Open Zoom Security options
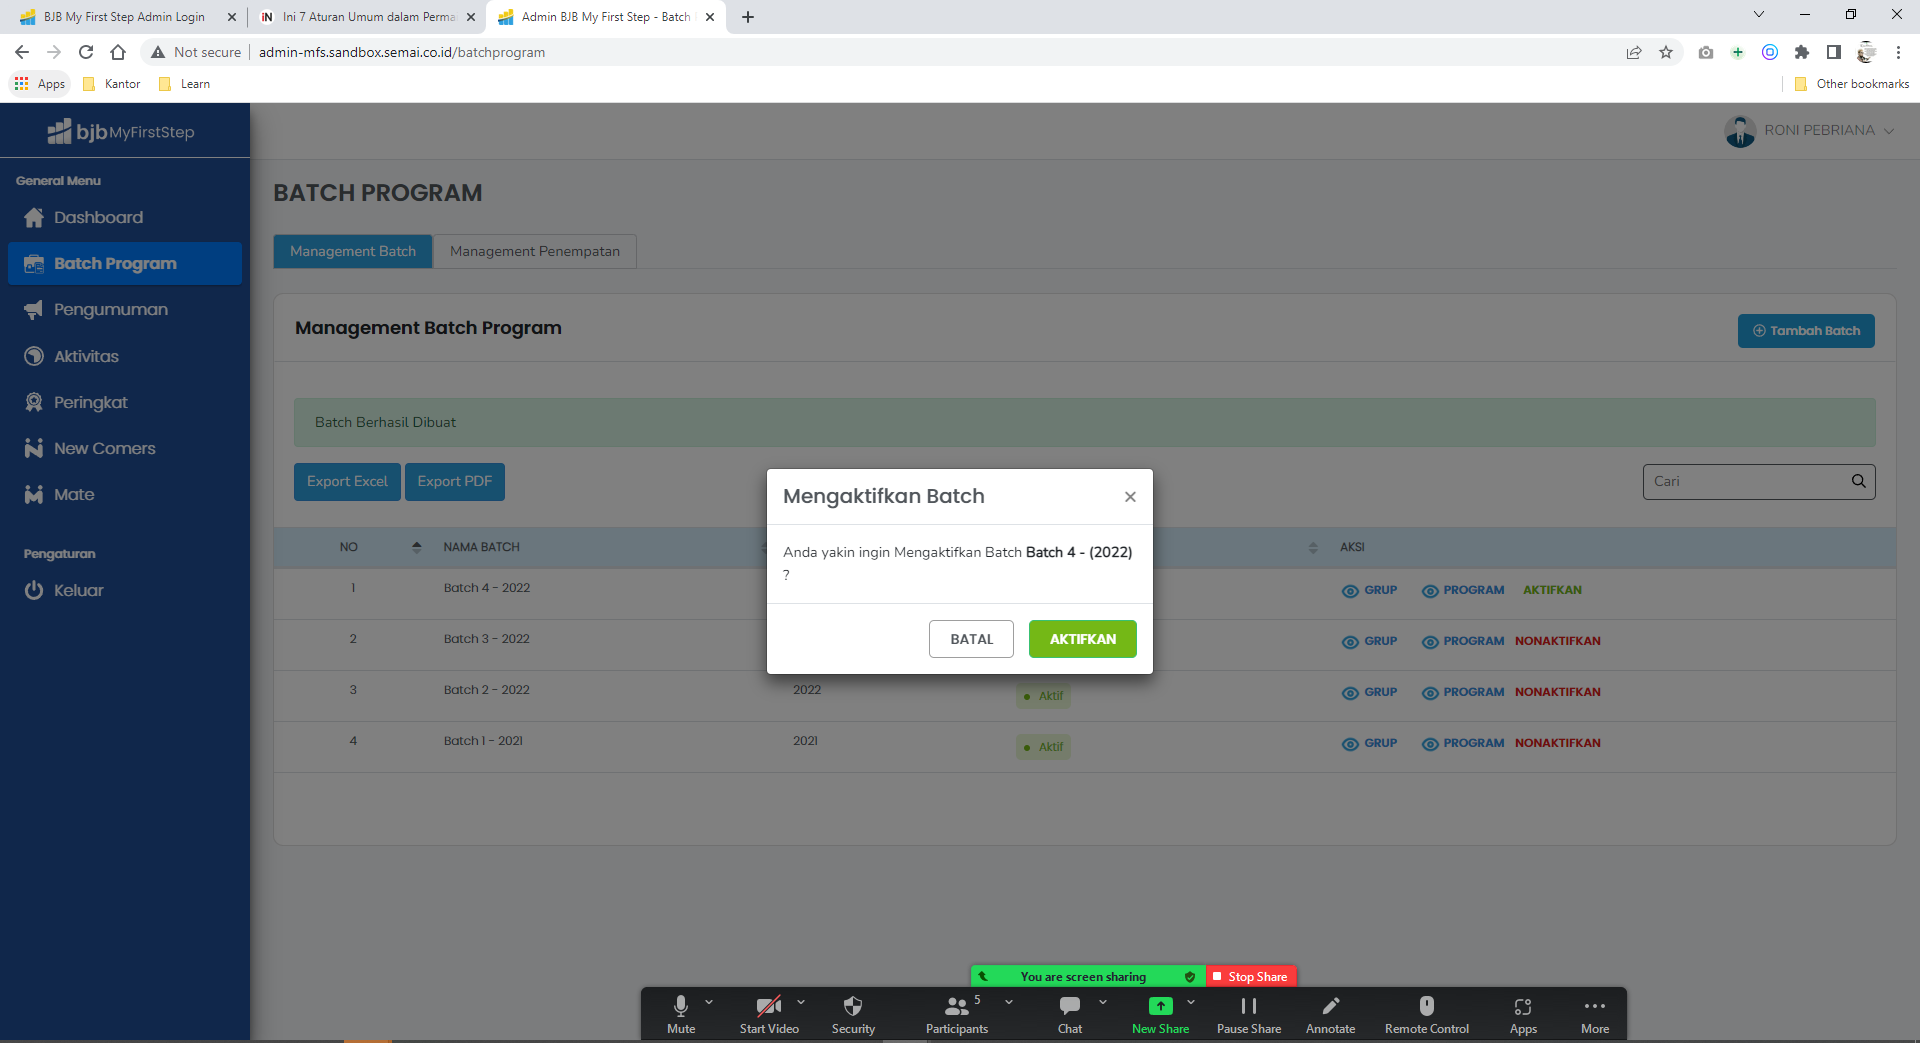 tap(853, 1014)
